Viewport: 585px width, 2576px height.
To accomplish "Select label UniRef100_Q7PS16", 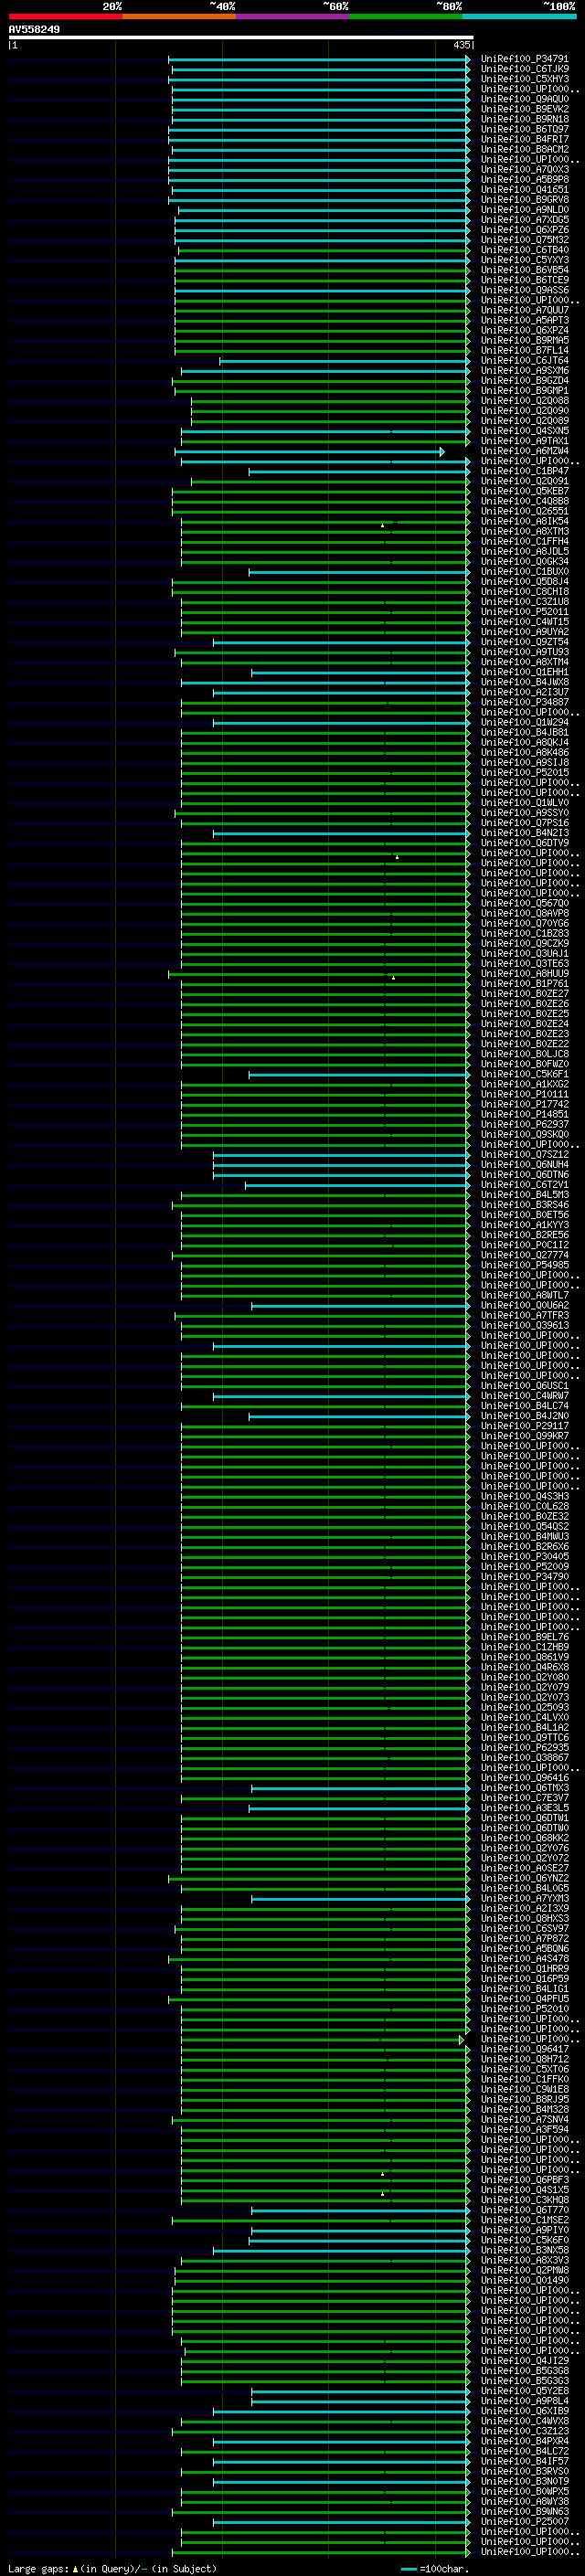I will pos(524,823).
